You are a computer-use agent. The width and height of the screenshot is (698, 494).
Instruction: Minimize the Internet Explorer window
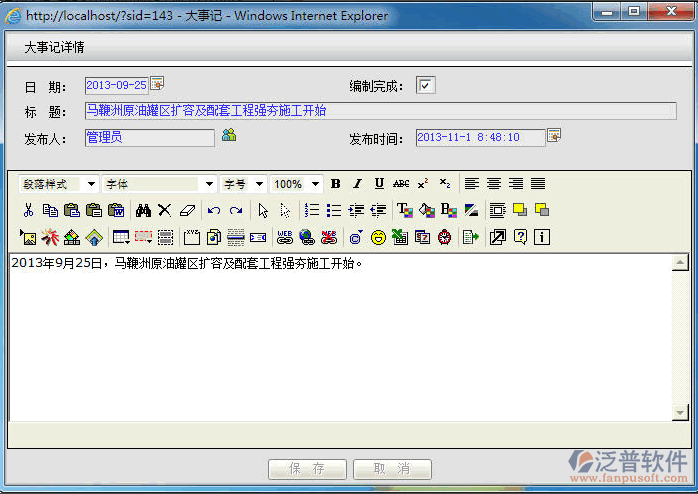coord(607,11)
